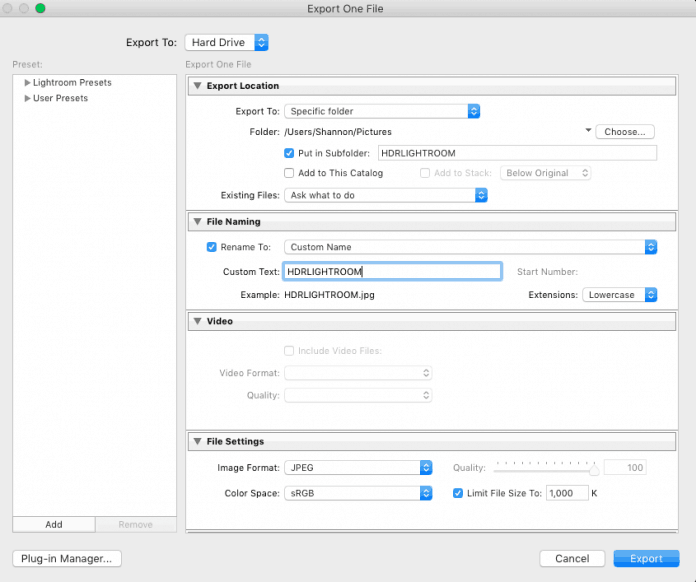Uncheck the Put in Subfolder checkbox
Screen dimensions: 696x582
click(290, 153)
